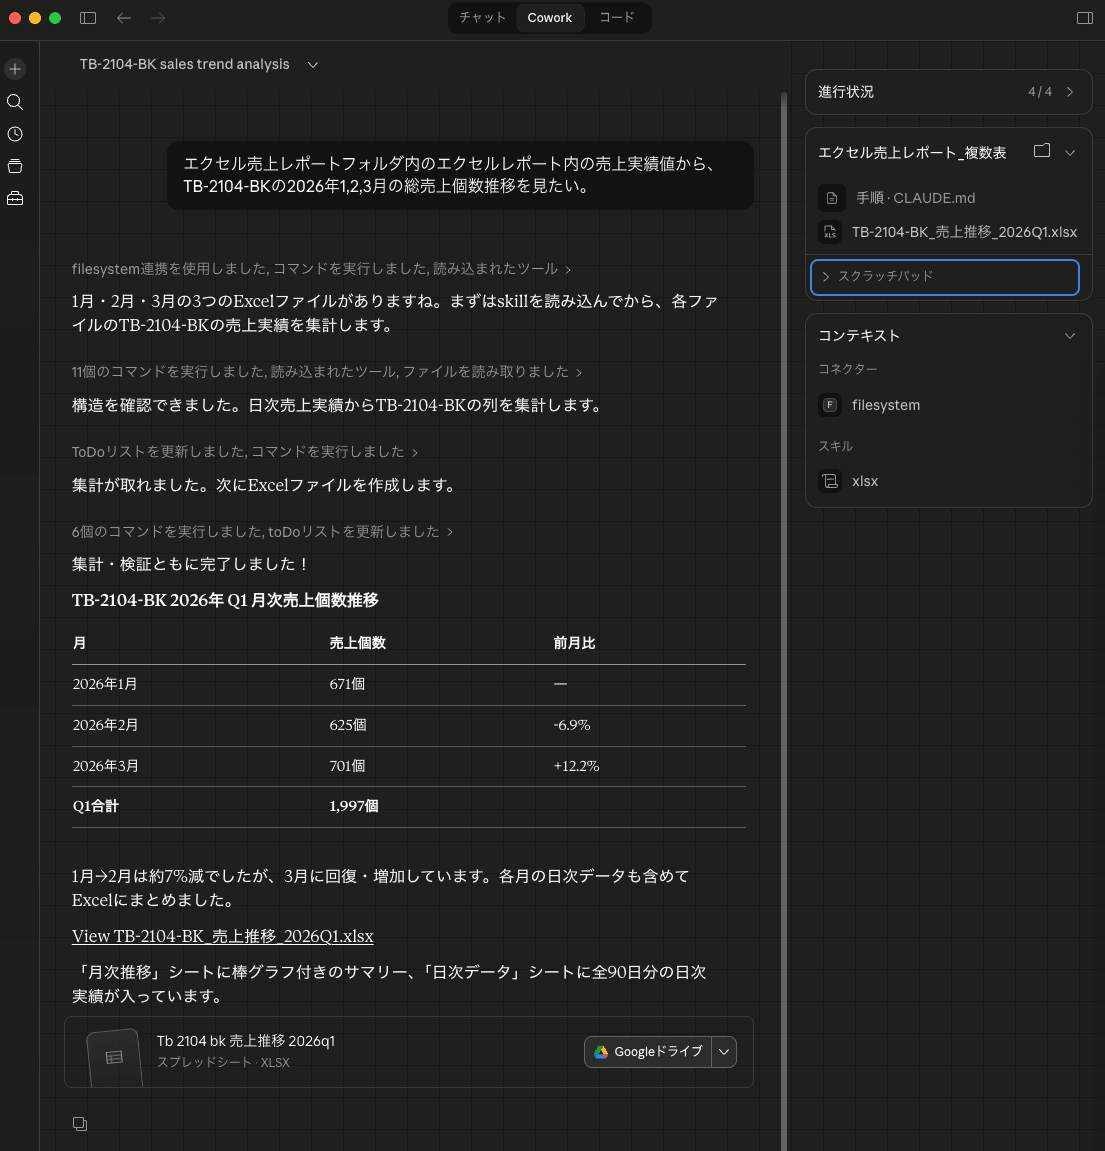Toggle the right panel layout icon
Image resolution: width=1105 pixels, height=1151 pixels.
point(1083,18)
